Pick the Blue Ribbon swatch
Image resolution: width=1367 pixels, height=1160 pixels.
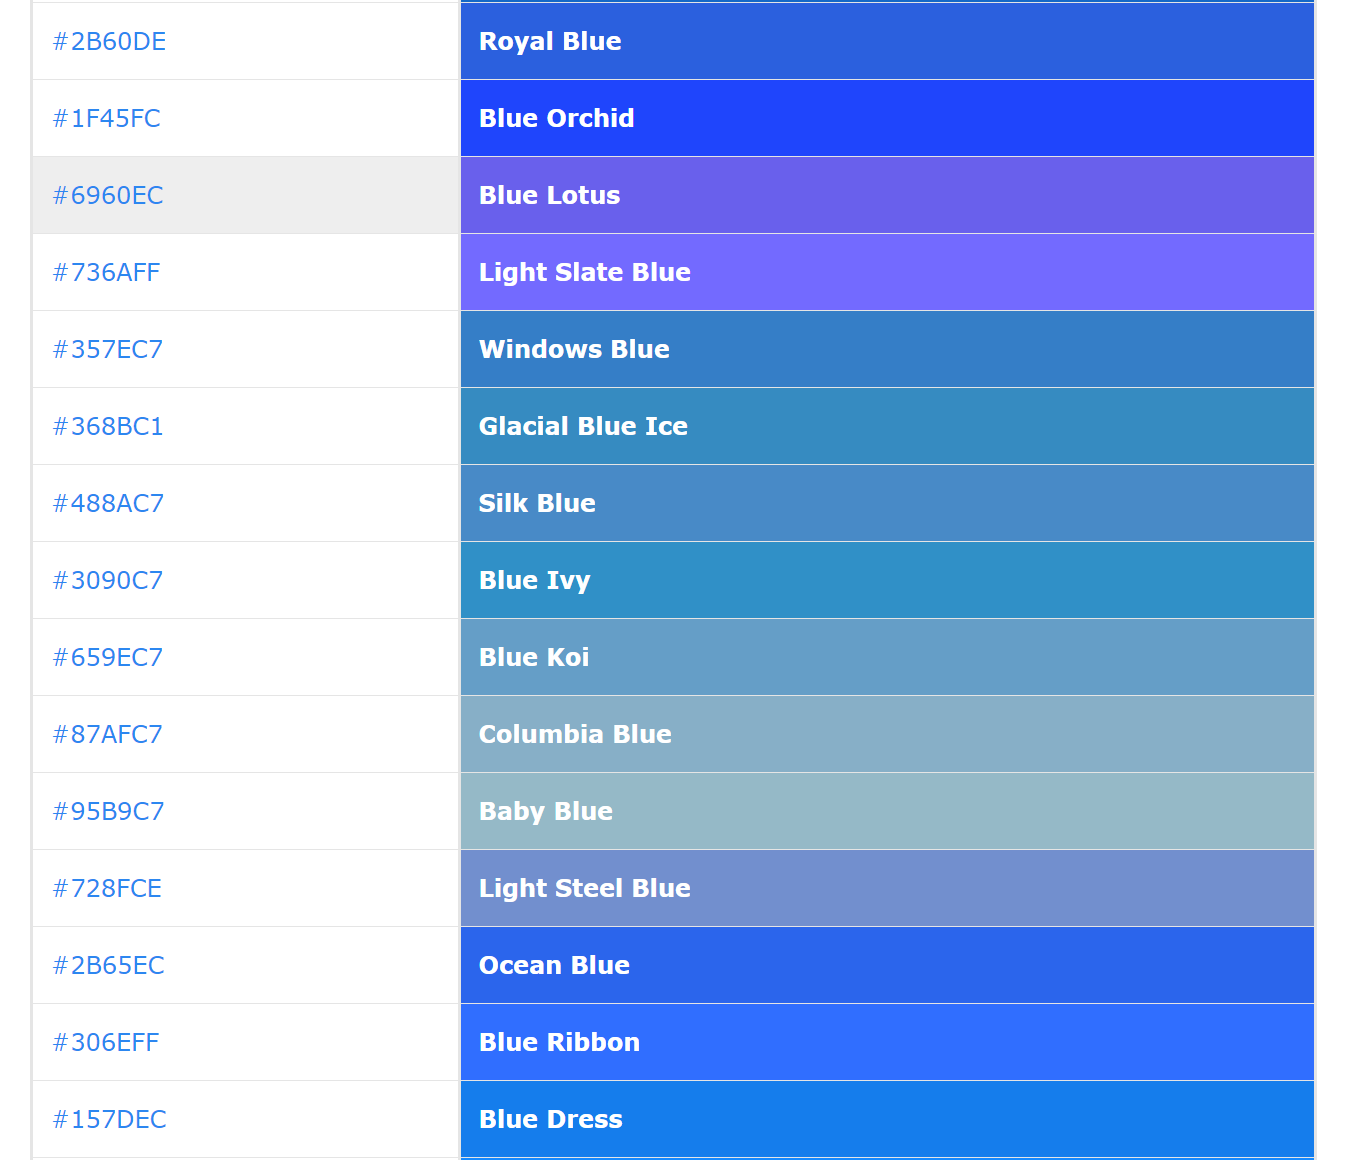(886, 1042)
